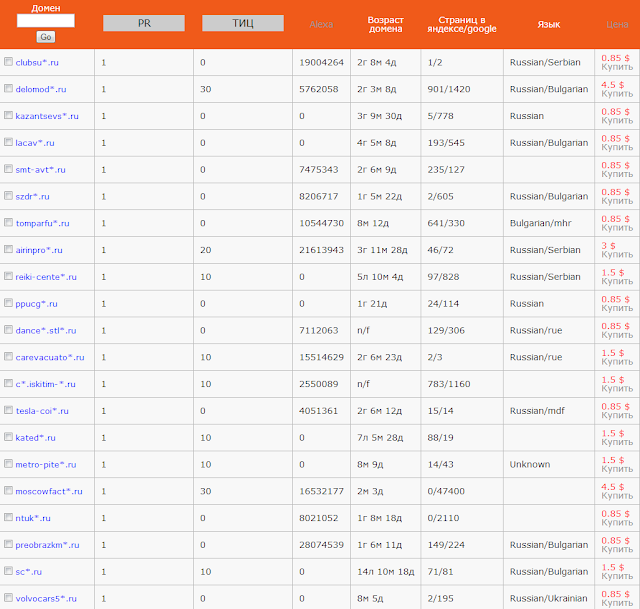The height and width of the screenshot is (609, 640).
Task: Click the Возраст домена column header
Action: (x=385, y=24)
